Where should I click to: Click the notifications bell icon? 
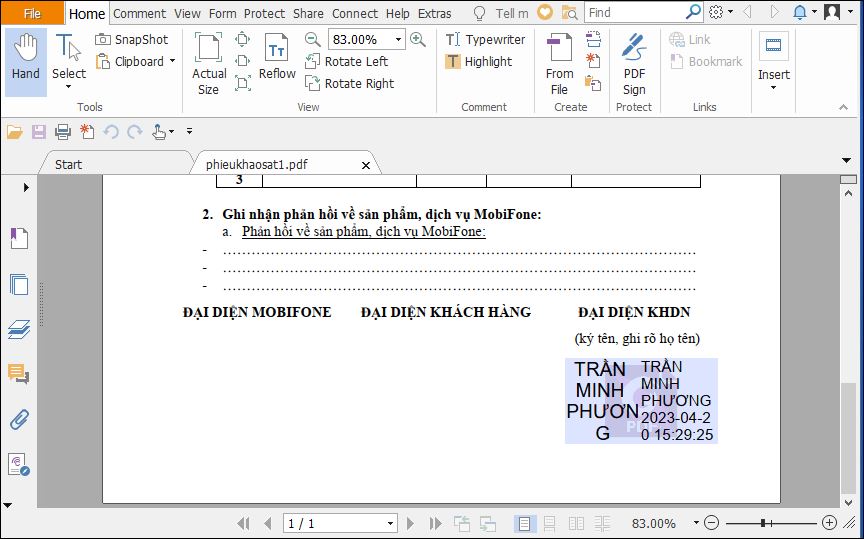[x=800, y=12]
